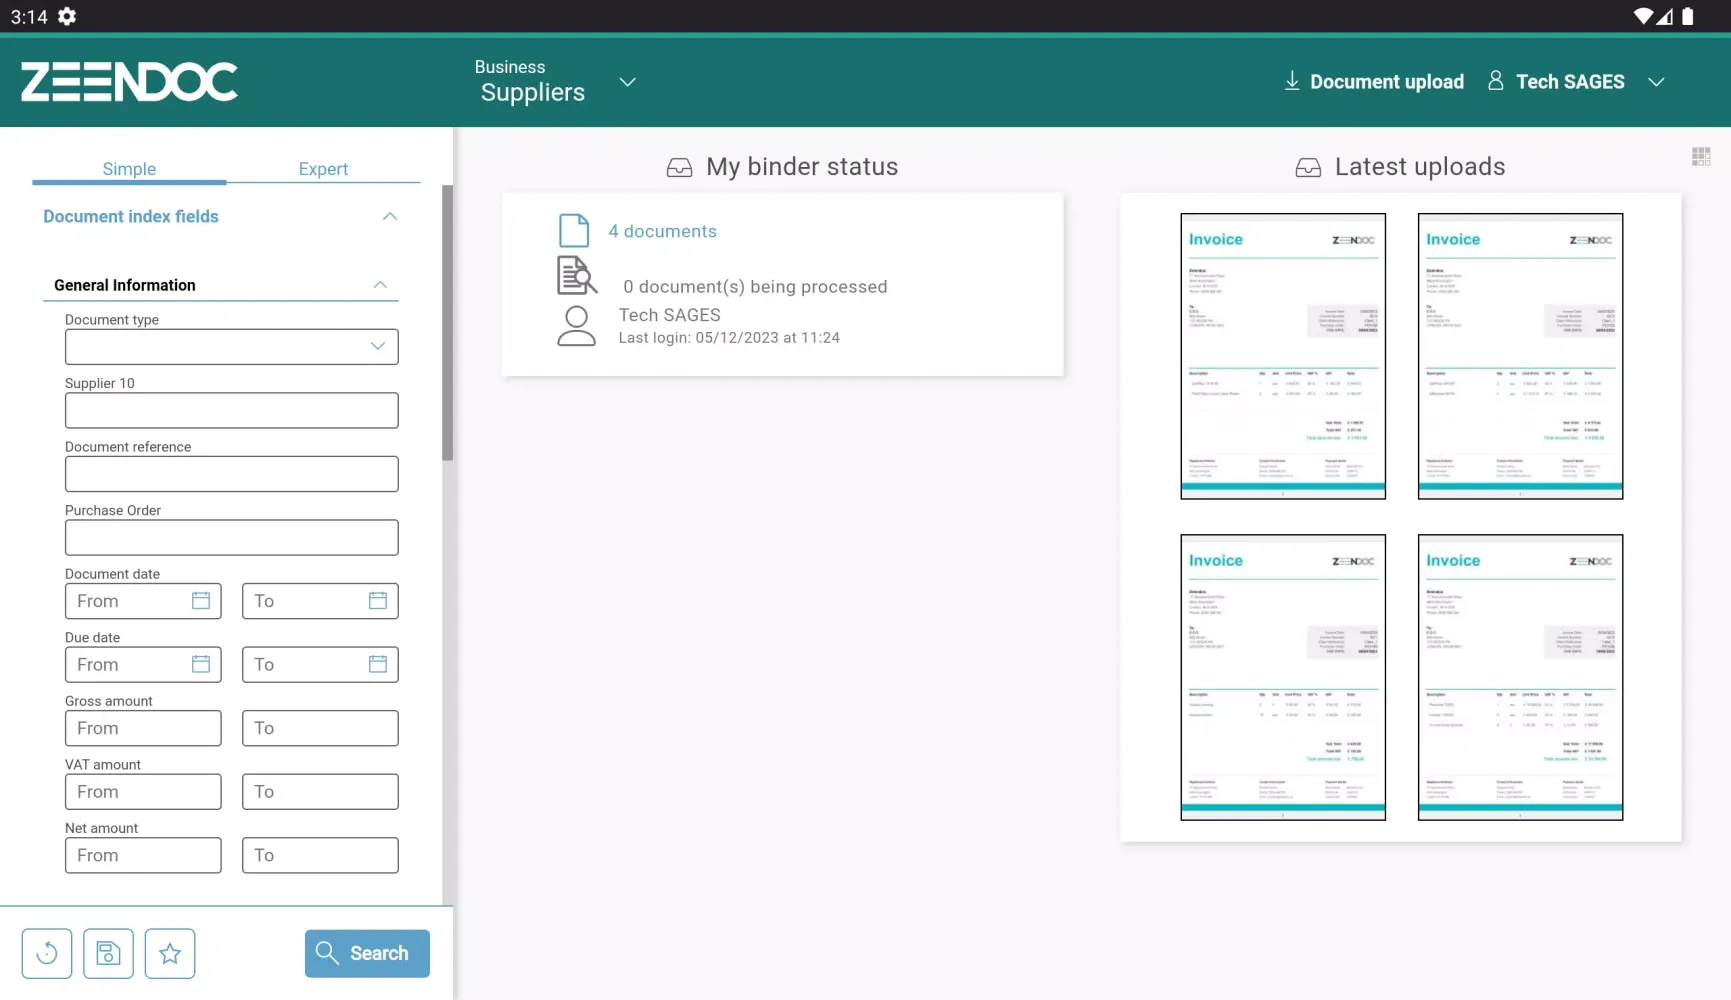Click the Document reference input field
The image size is (1731, 1000).
pyautogui.click(x=232, y=474)
